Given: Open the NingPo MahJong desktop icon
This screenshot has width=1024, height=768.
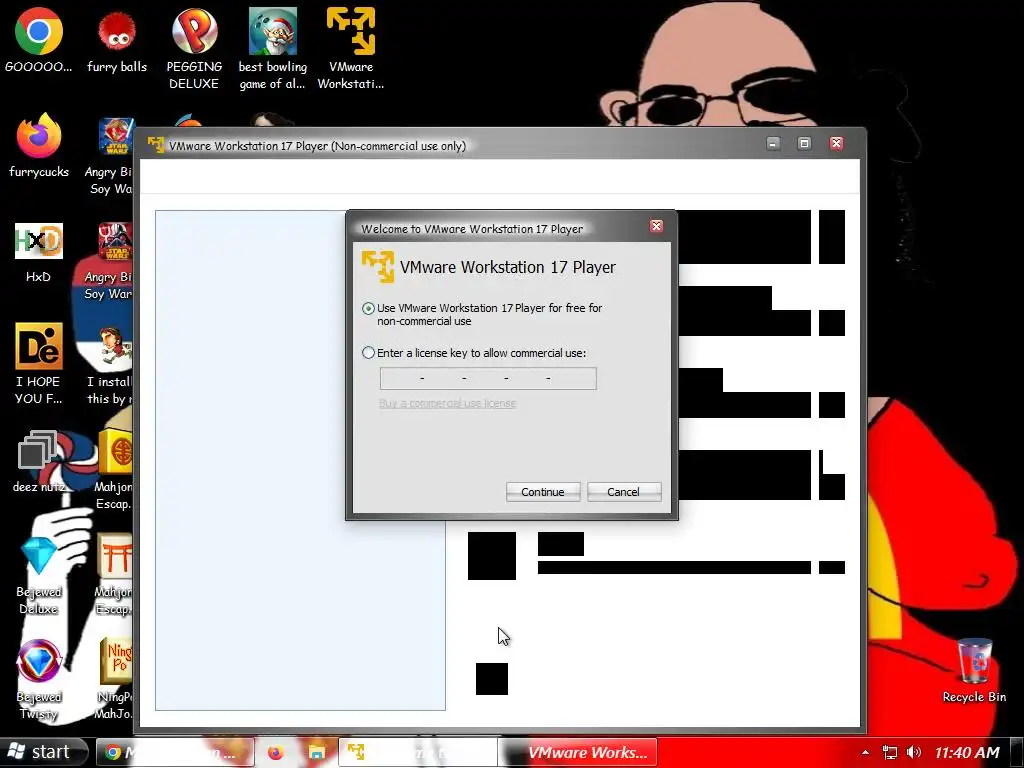Looking at the screenshot, I should pos(114,679).
